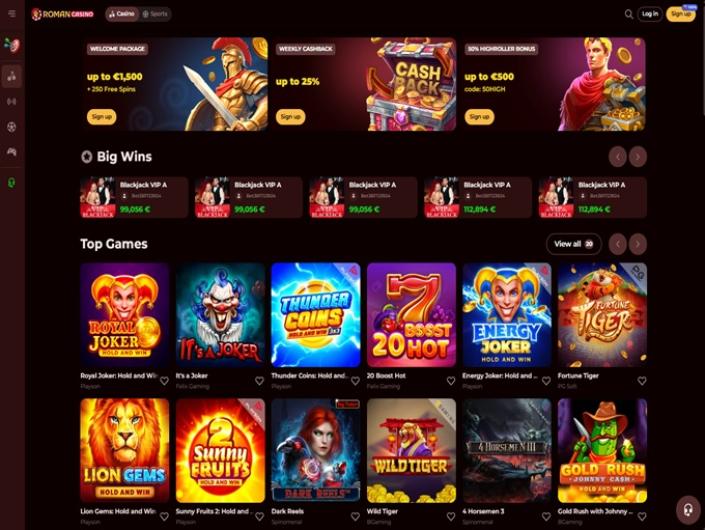705x530 pixels.
Task: Switch to the Sports tab
Action: [x=155, y=14]
